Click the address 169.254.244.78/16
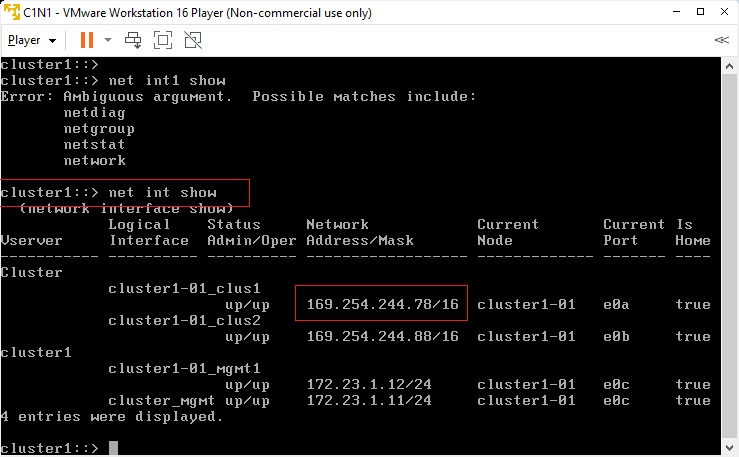Screen dimensions: 739x457 pos(382,304)
